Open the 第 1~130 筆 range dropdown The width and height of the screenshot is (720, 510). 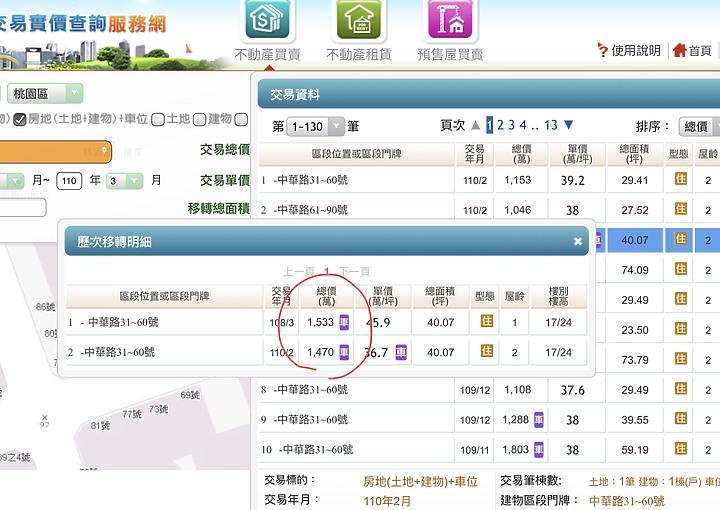(x=315, y=127)
